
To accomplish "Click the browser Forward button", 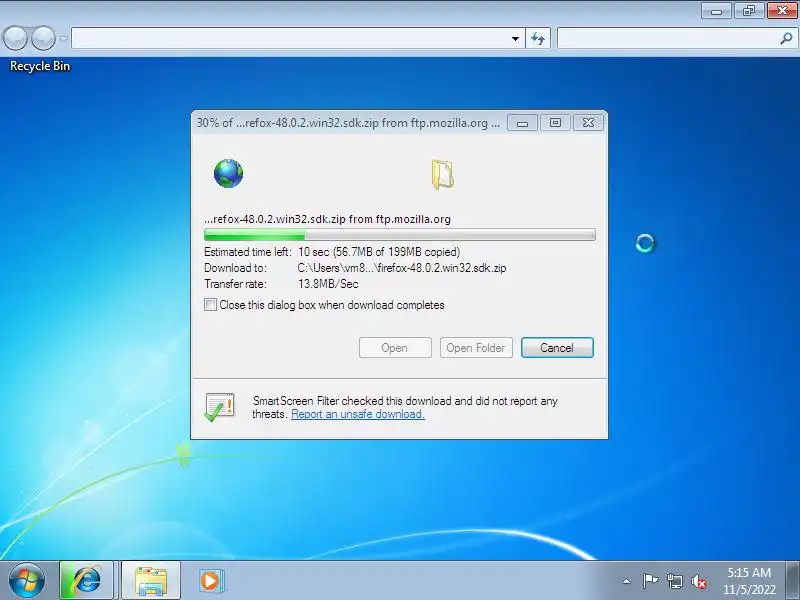I will tap(43, 38).
